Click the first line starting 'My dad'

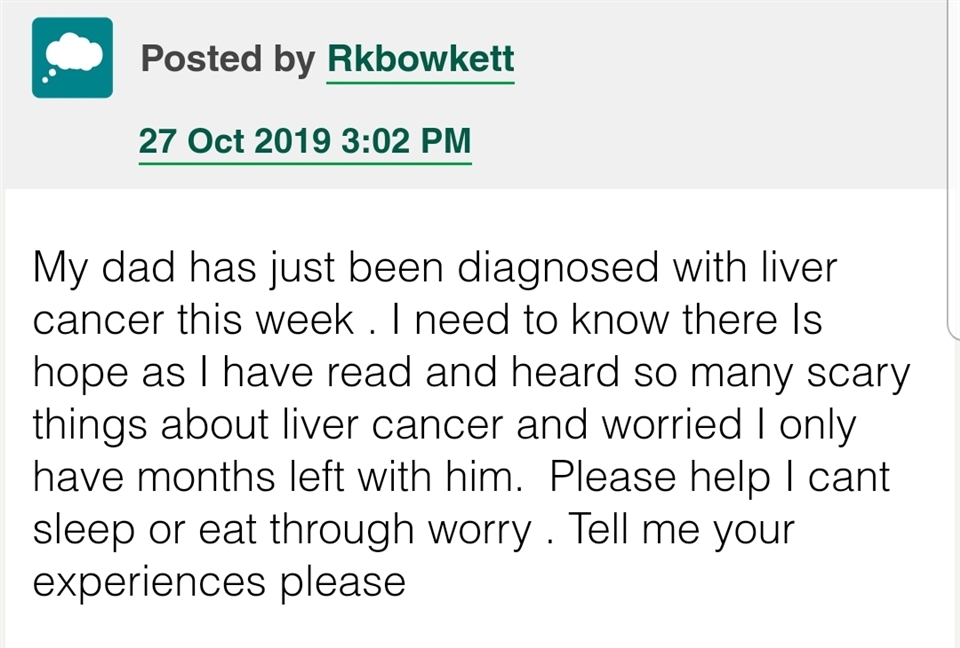click(435, 269)
